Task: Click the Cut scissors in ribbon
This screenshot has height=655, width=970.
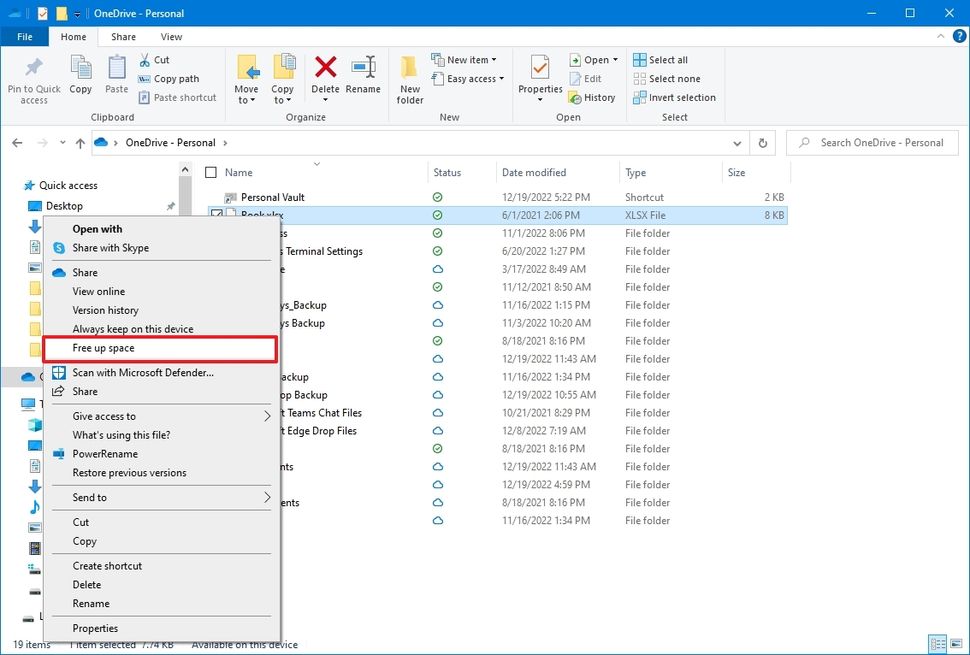Action: (144, 60)
